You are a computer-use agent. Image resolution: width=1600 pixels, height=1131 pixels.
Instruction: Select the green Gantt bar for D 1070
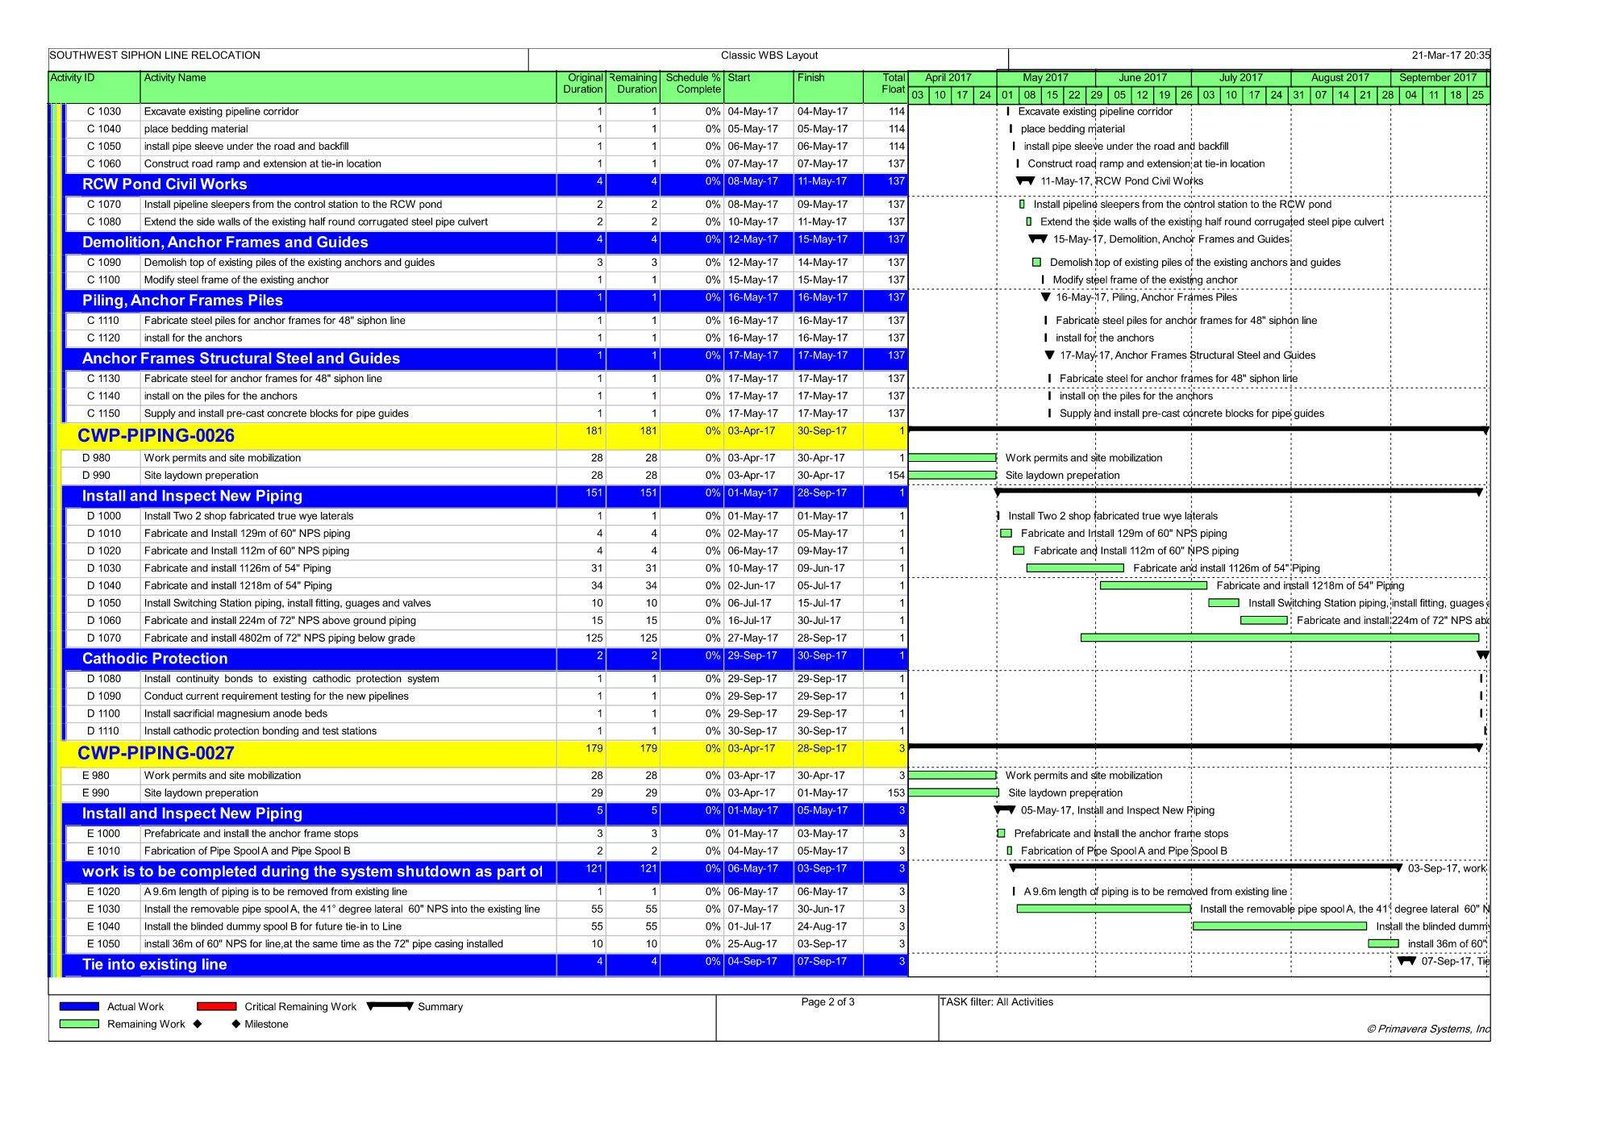1279,638
